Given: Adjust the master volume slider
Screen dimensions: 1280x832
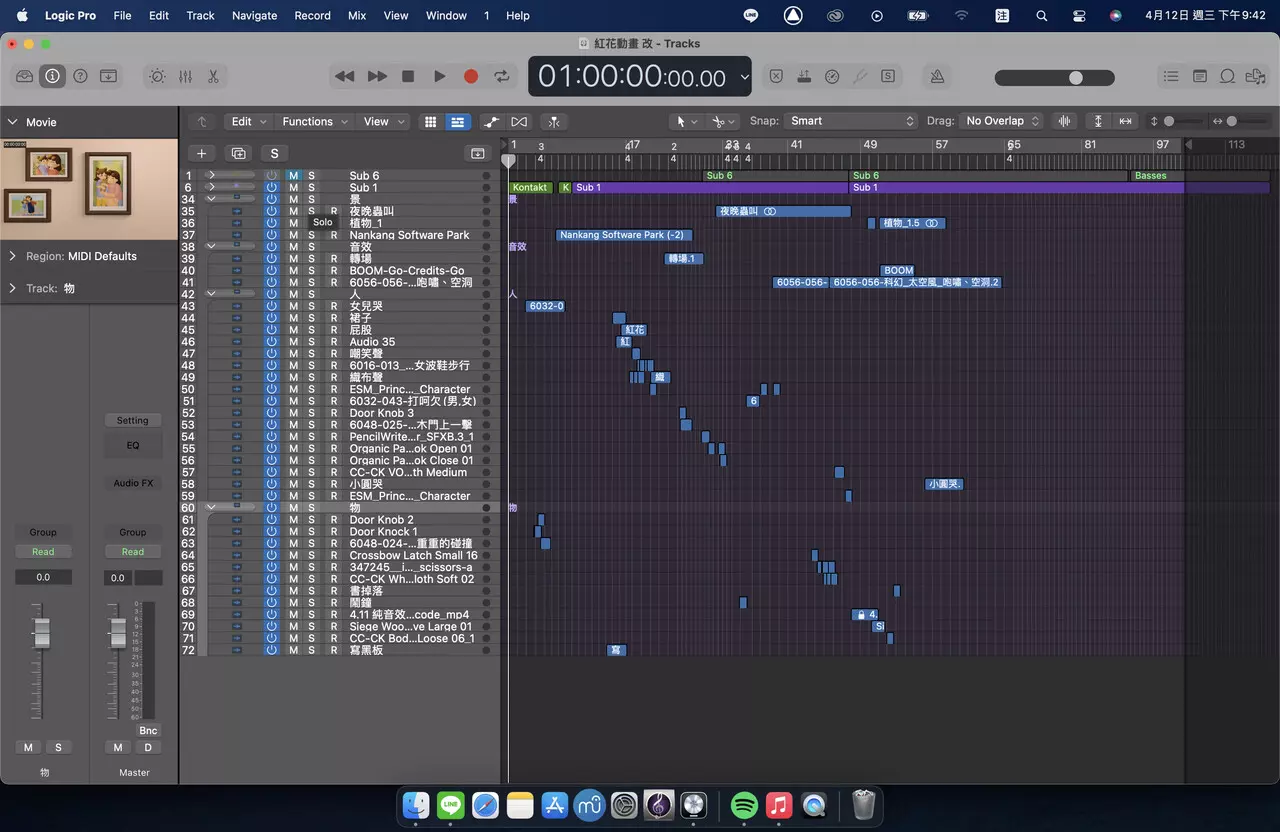Looking at the screenshot, I should (x=1075, y=78).
